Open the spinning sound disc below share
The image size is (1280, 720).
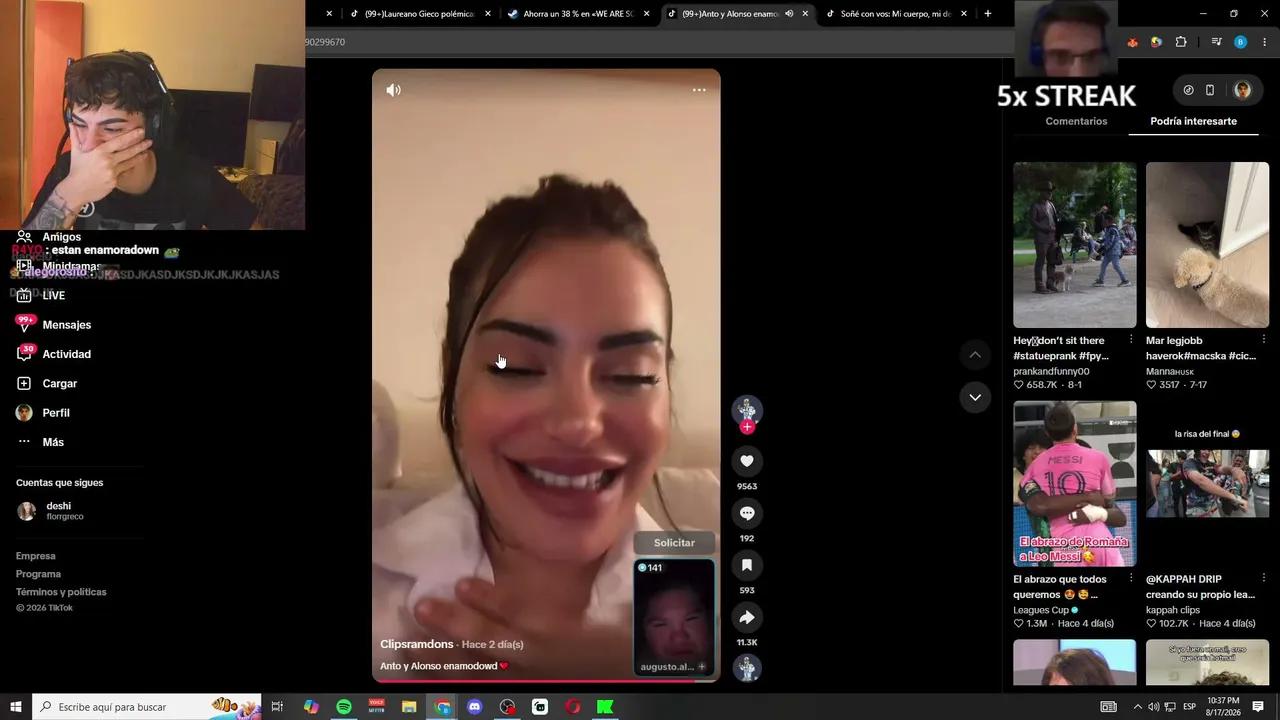click(x=747, y=667)
